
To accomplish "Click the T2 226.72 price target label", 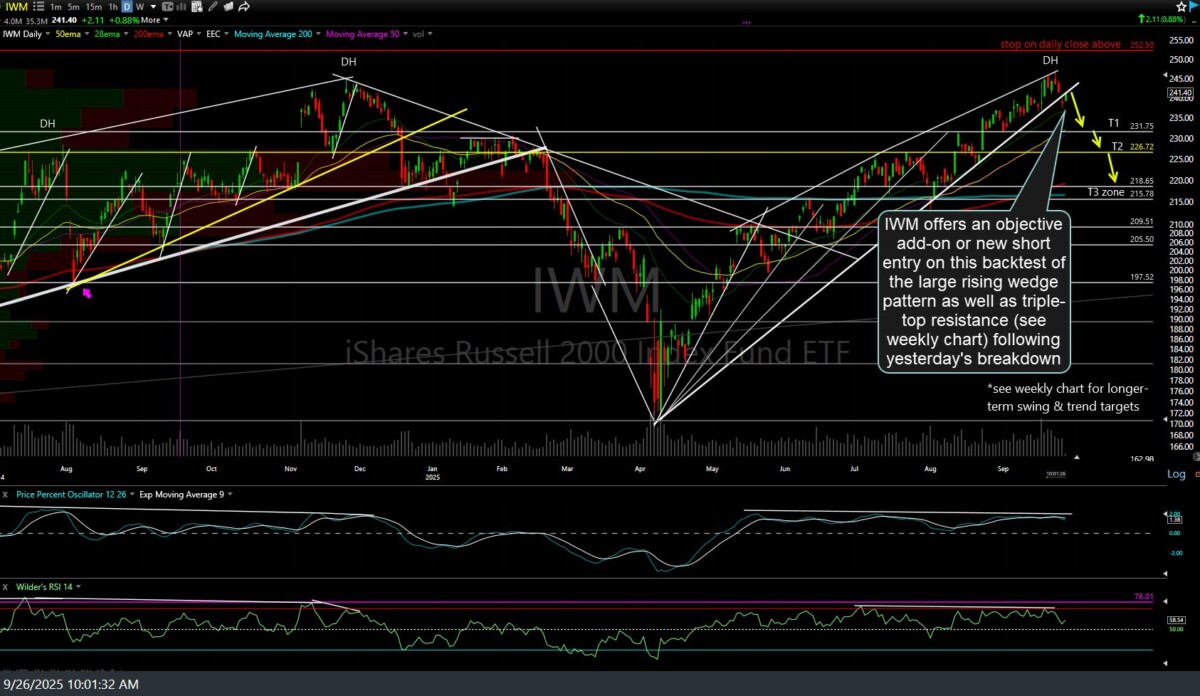I will pos(1129,146).
